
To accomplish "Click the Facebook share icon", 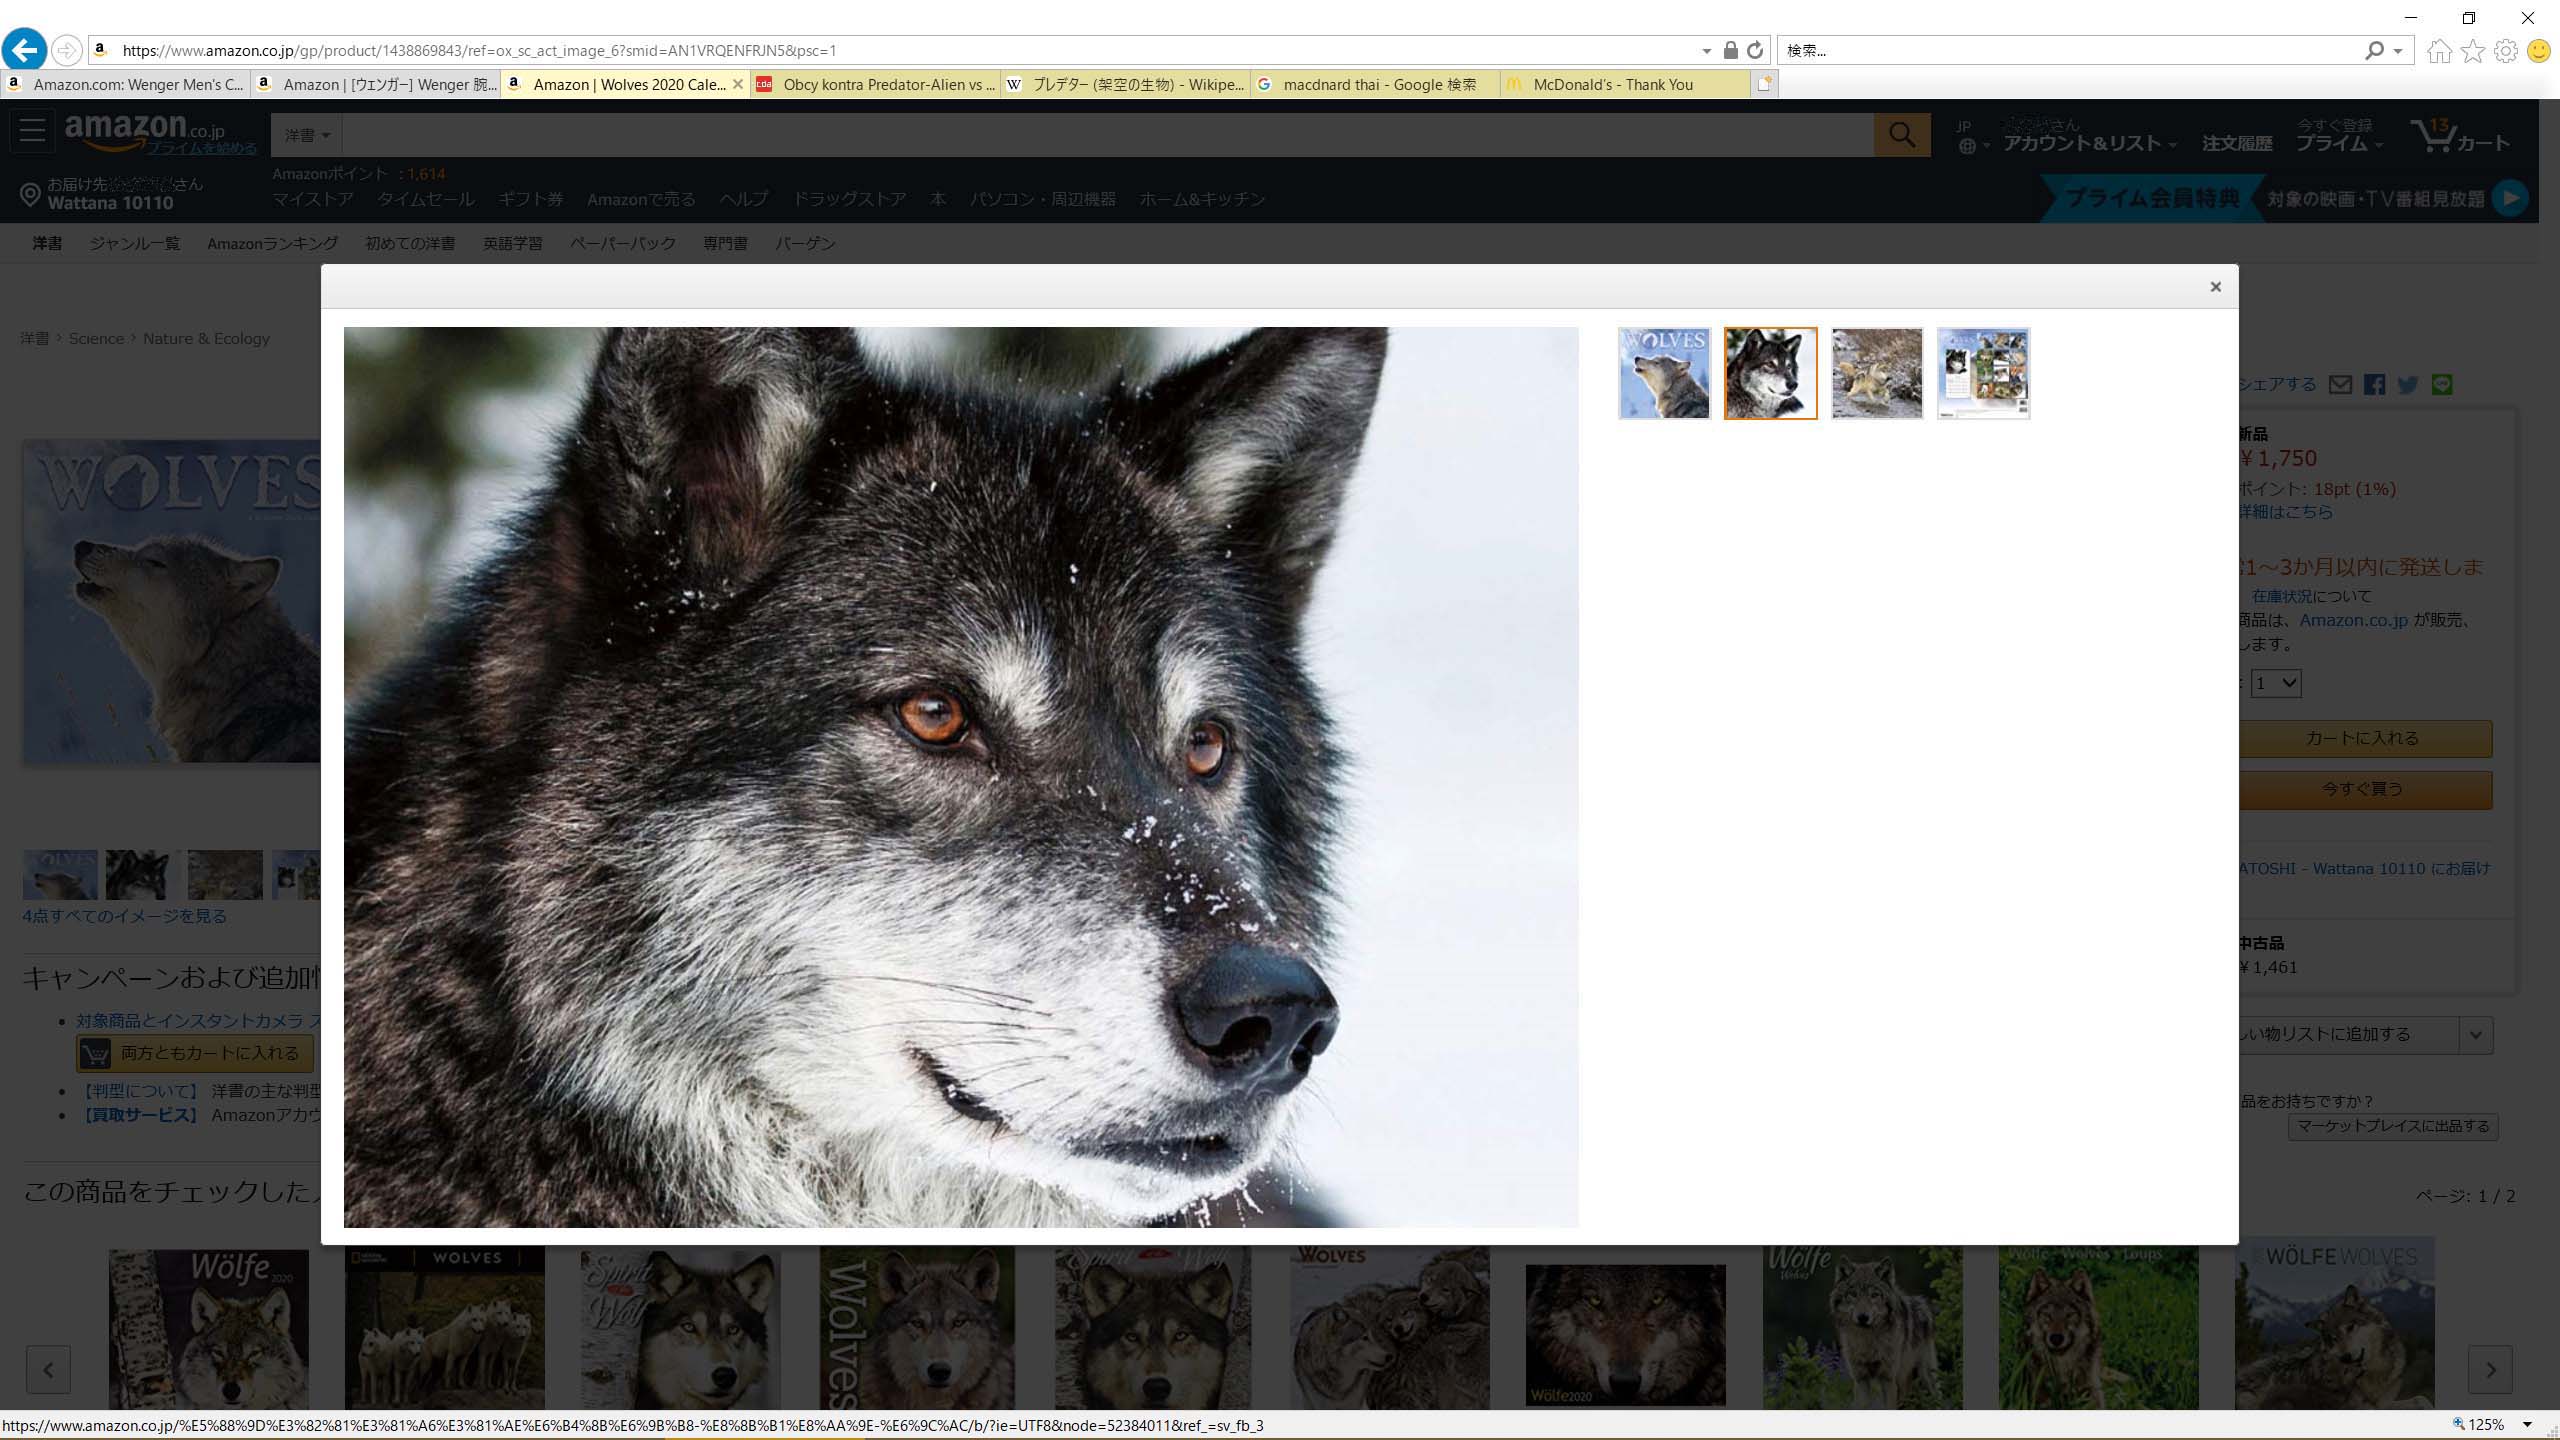I will tap(2374, 385).
